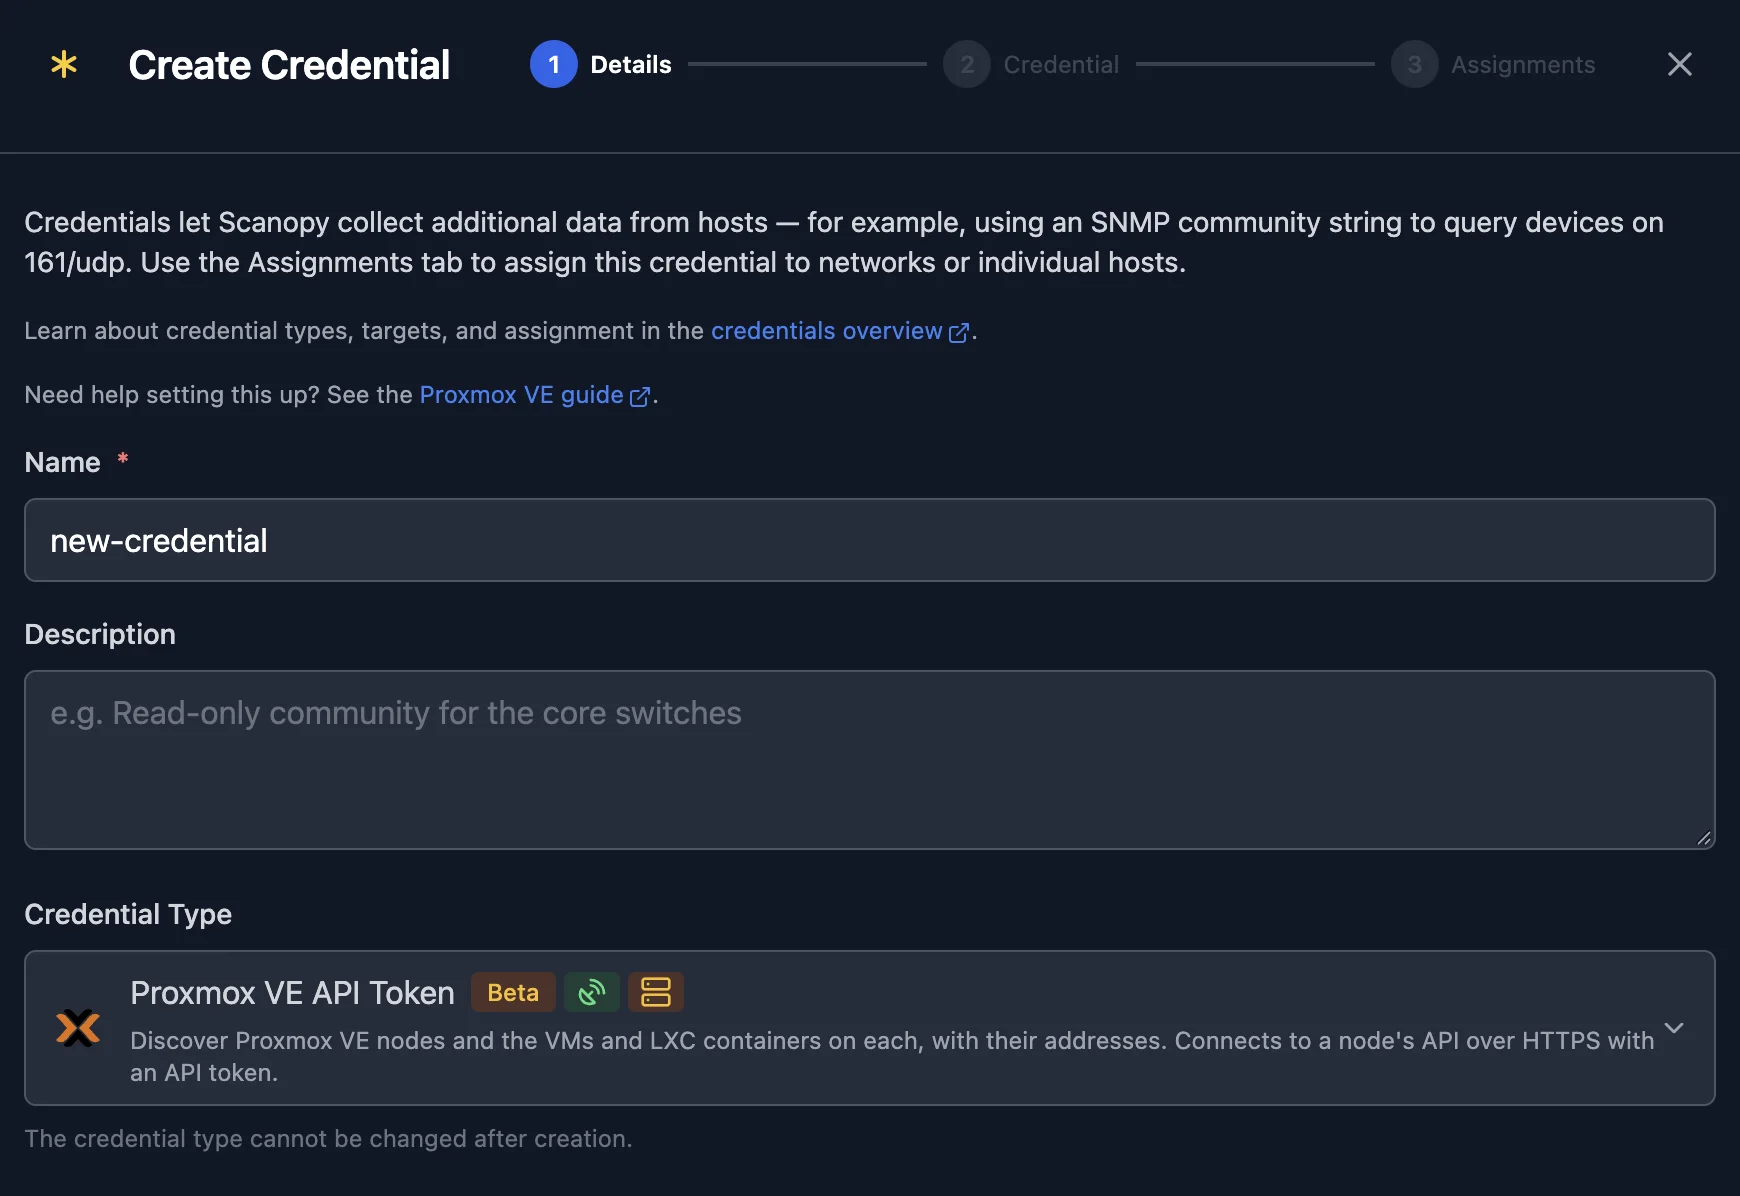Click the external link icon after Proxmox VE guide

pos(640,397)
